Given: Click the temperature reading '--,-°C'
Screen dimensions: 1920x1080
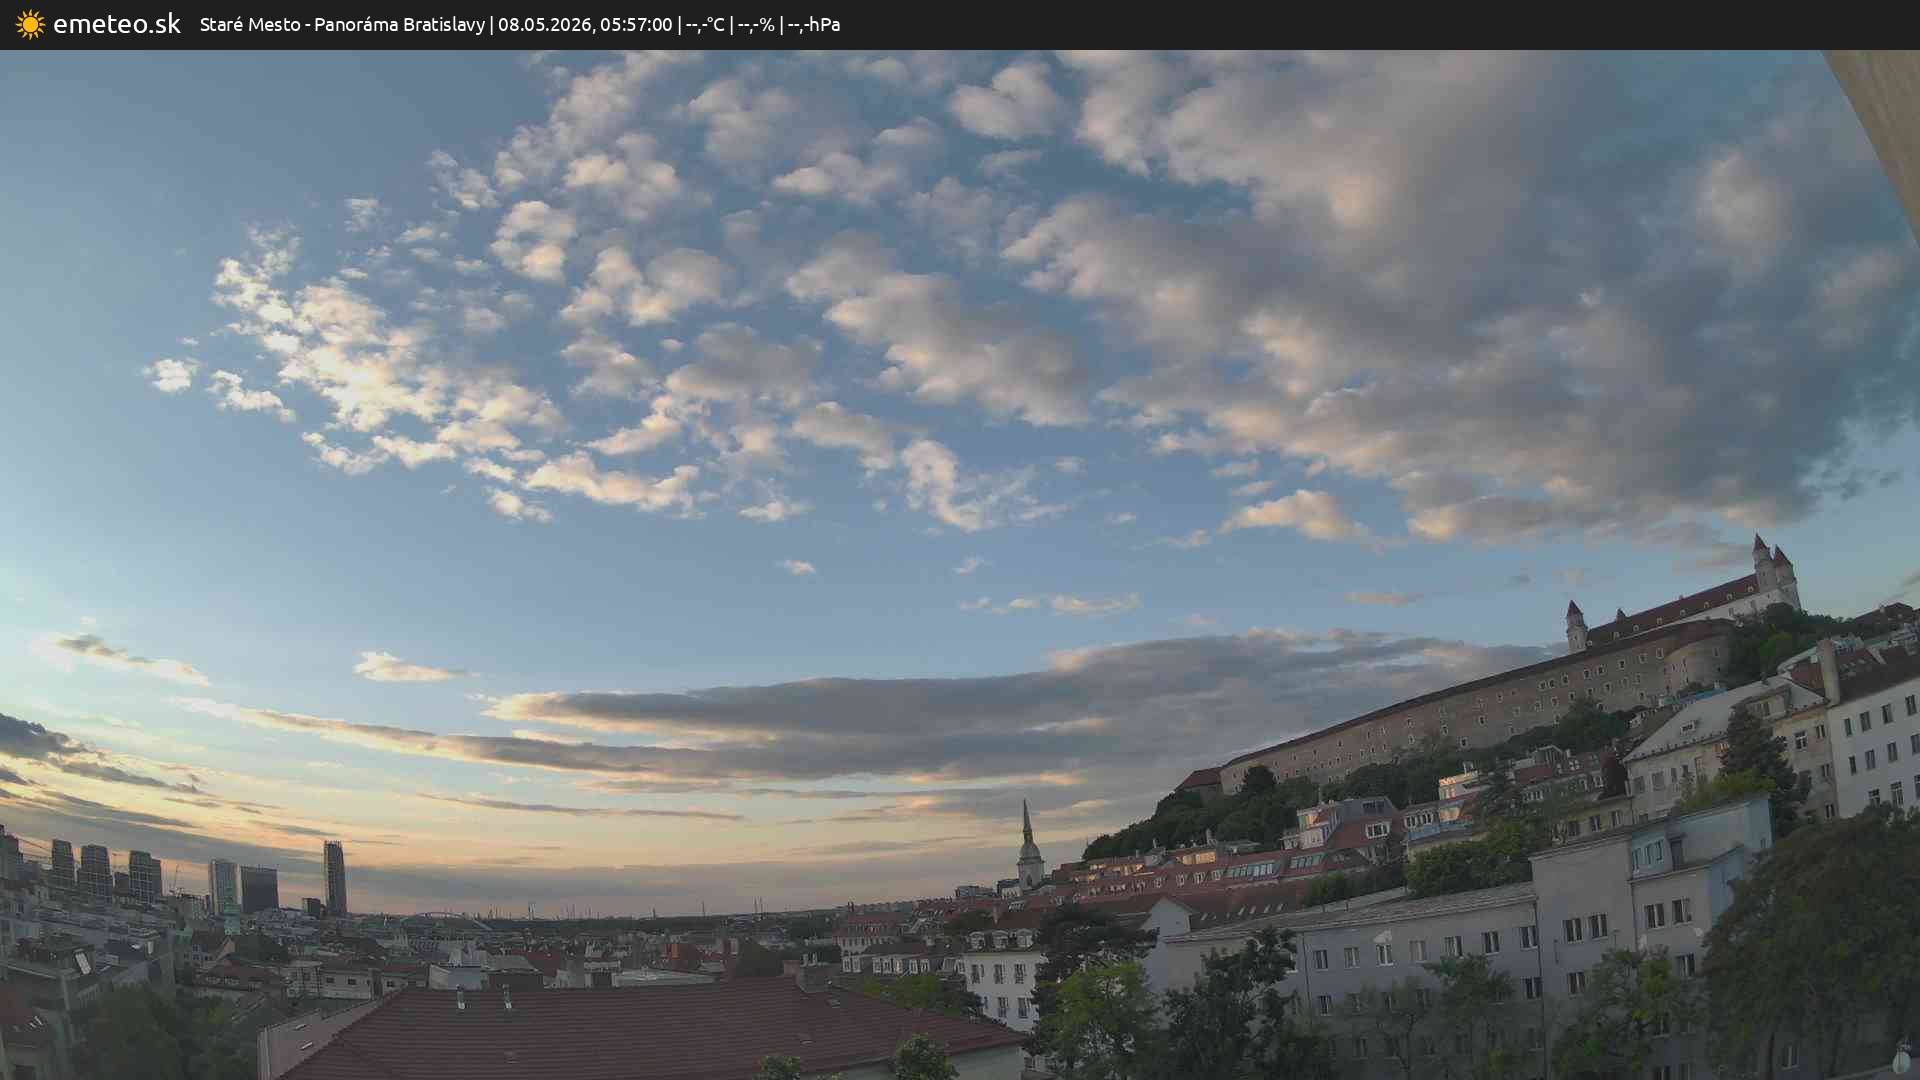Looking at the screenshot, I should [x=705, y=24].
